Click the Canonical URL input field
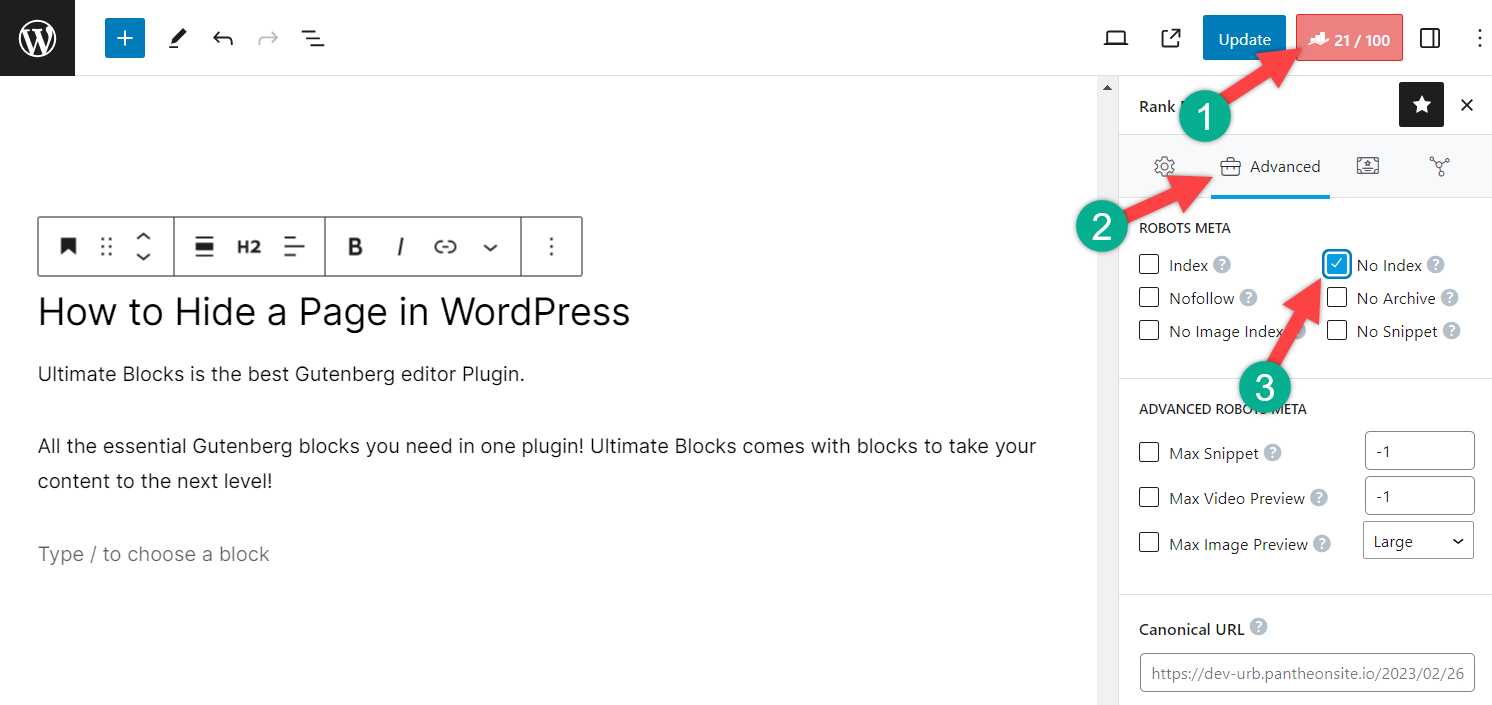Viewport: 1492px width, 705px height. coord(1307,673)
